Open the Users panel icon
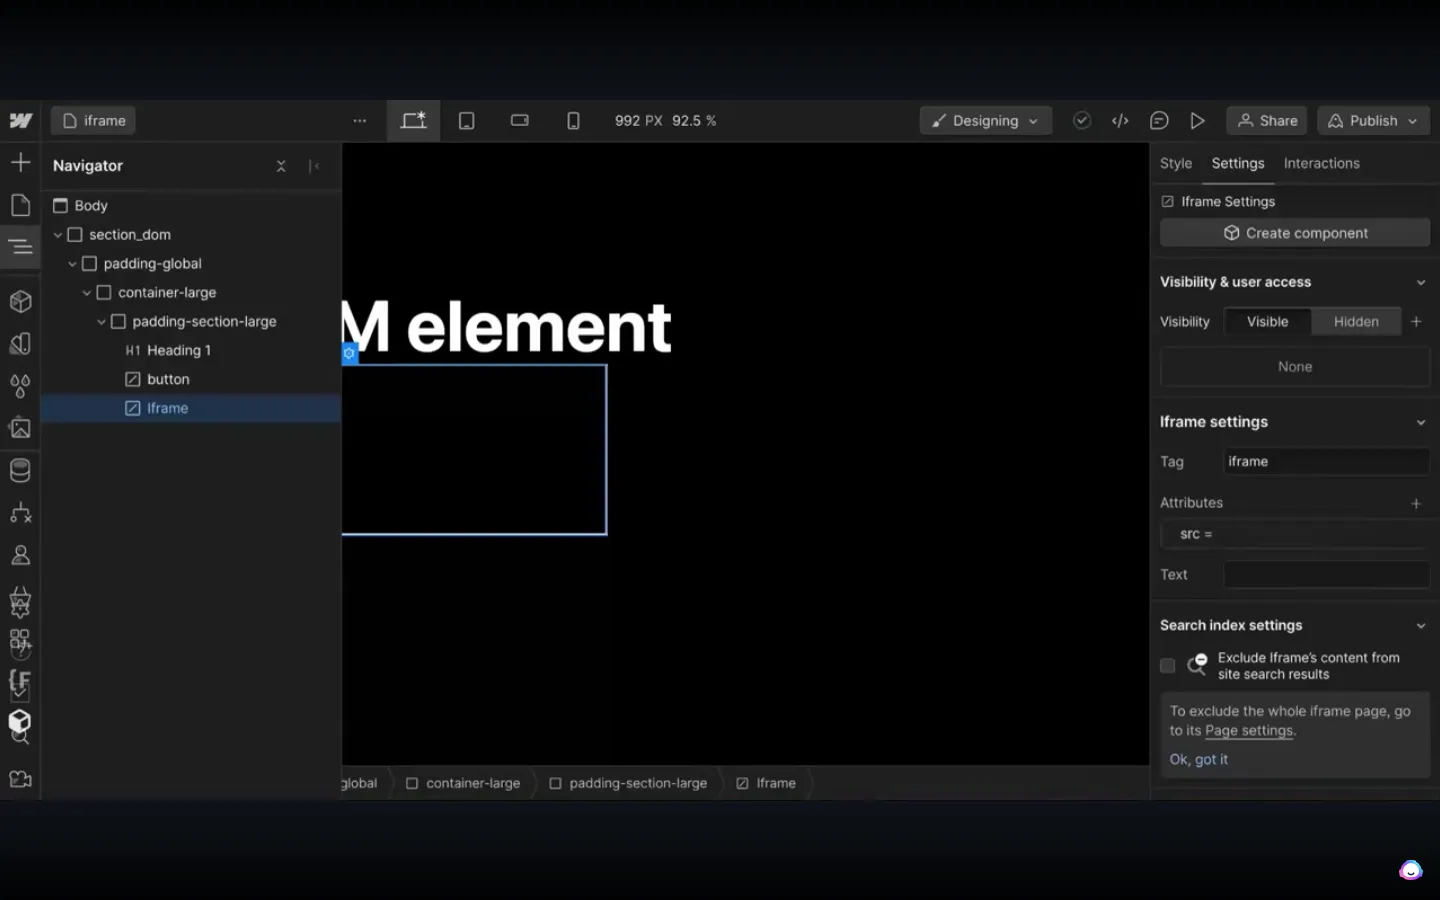1440x900 pixels. pos(20,555)
